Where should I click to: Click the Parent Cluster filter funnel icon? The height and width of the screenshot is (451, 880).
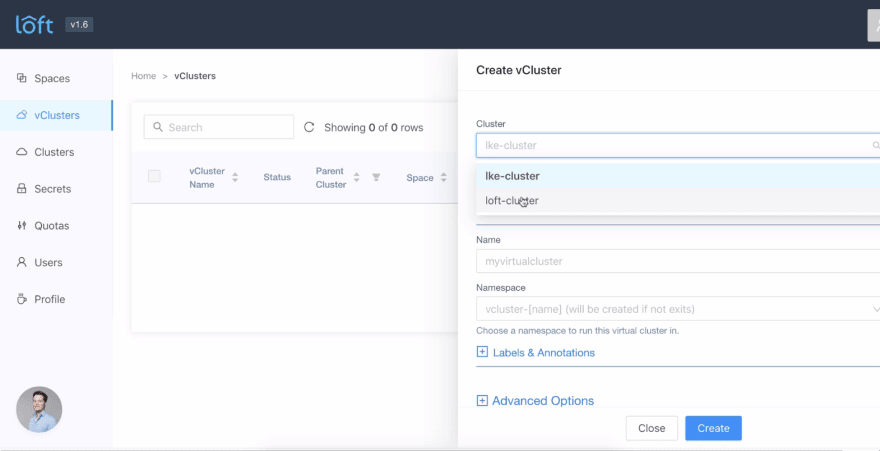376,177
